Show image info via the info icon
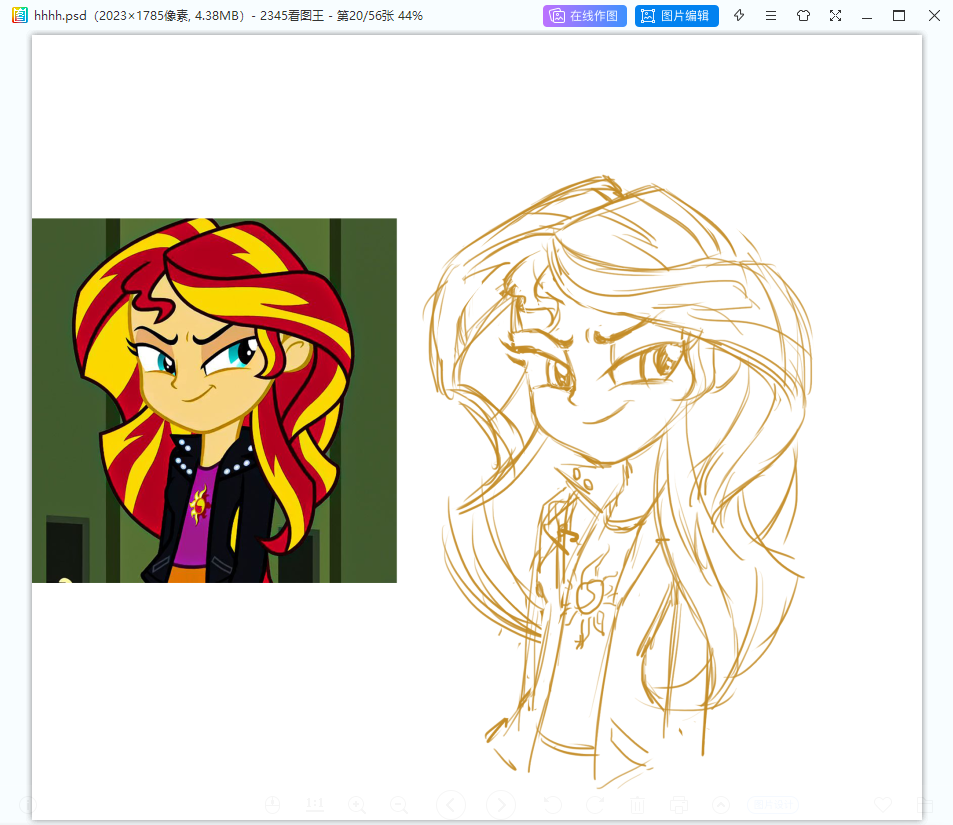Viewport: 953px width, 825px height. (28, 806)
